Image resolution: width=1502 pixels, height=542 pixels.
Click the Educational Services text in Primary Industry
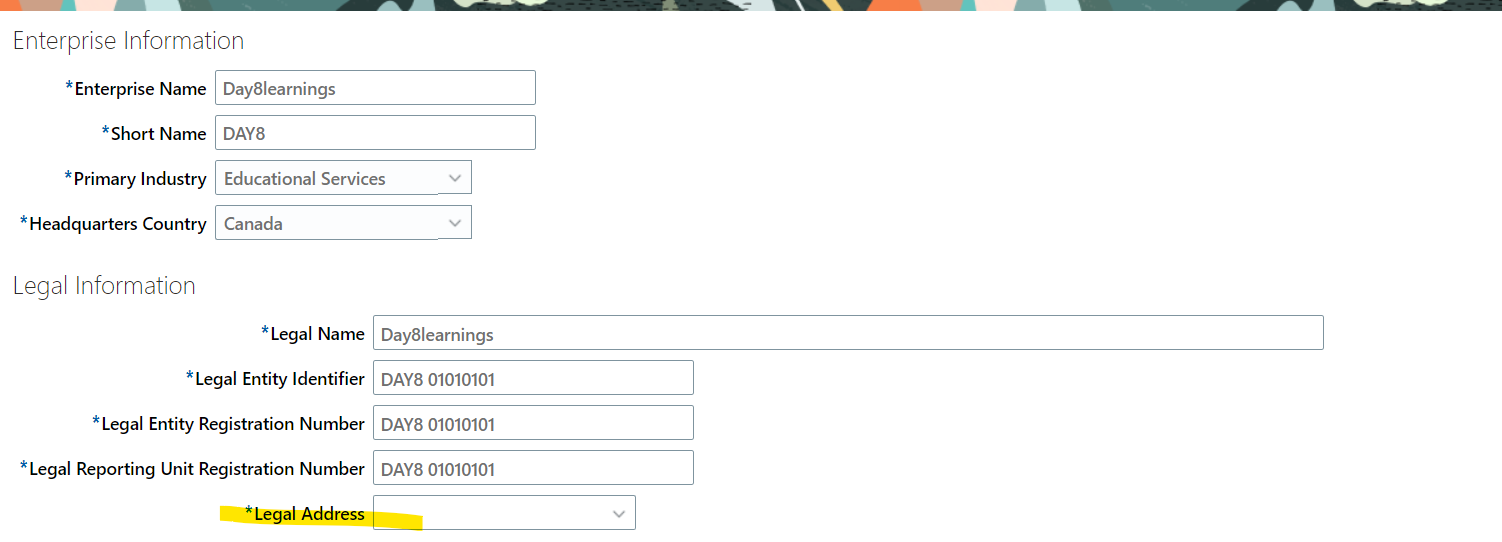click(x=305, y=179)
